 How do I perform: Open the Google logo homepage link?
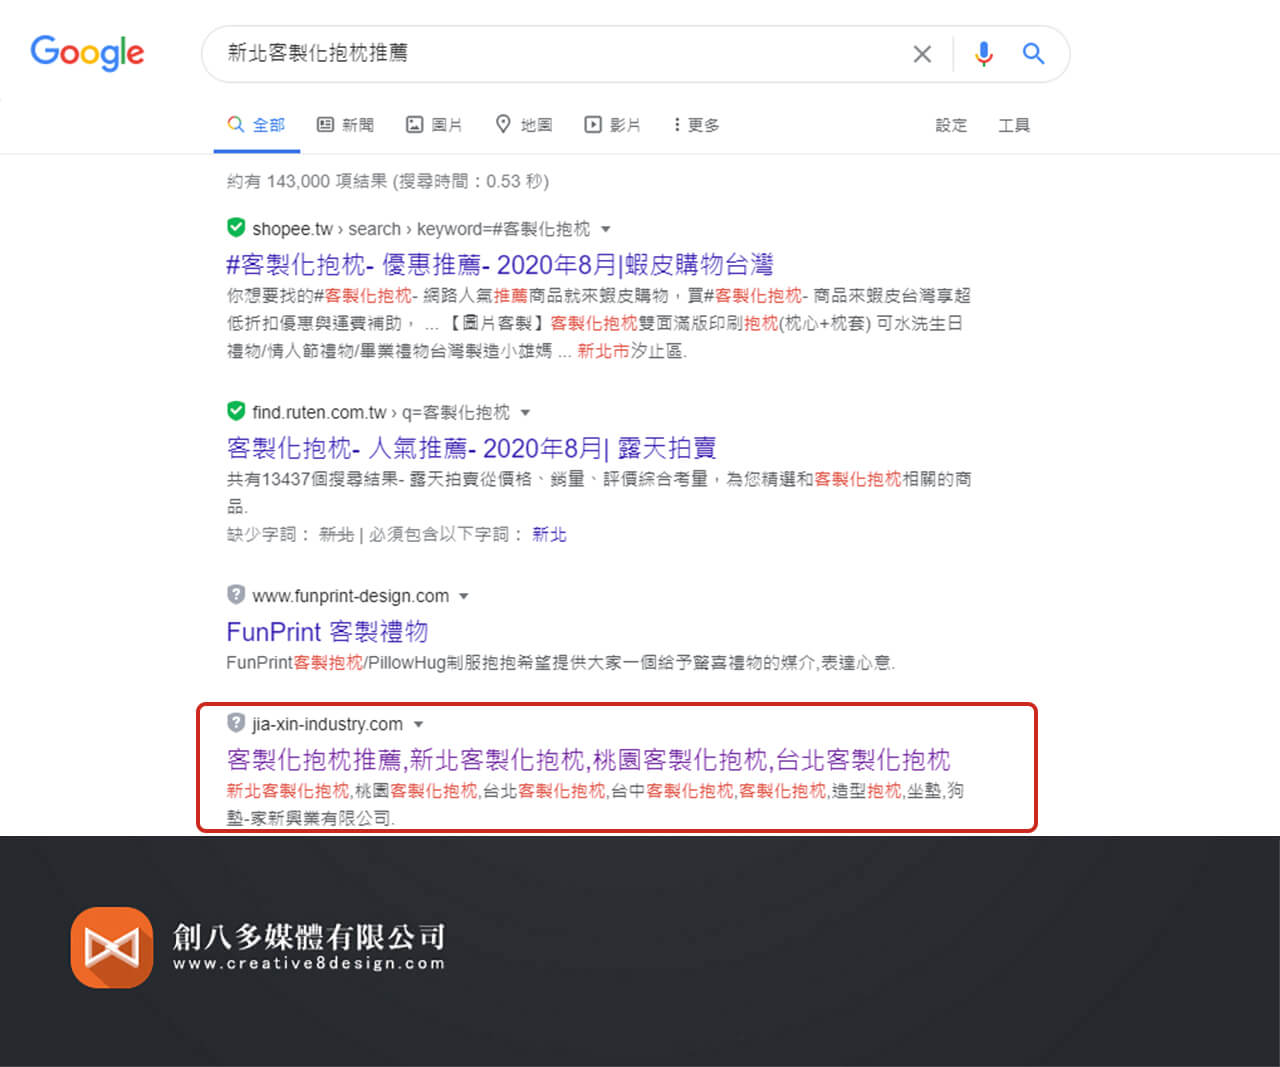pyautogui.click(x=87, y=53)
